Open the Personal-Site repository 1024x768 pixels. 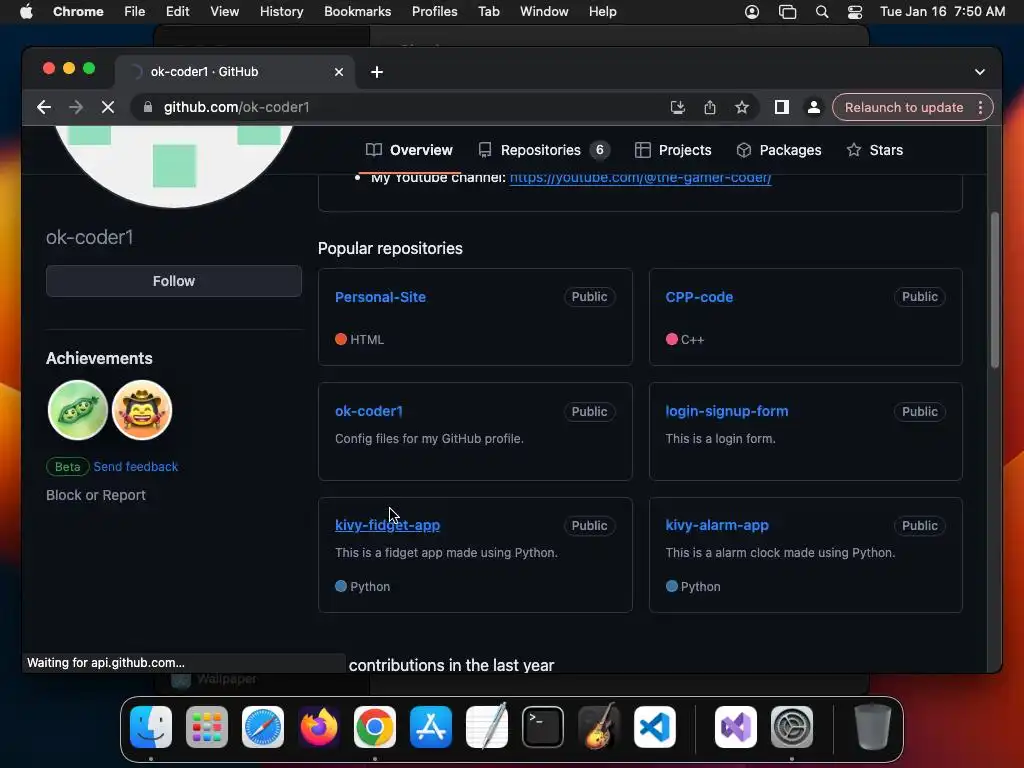pos(380,297)
